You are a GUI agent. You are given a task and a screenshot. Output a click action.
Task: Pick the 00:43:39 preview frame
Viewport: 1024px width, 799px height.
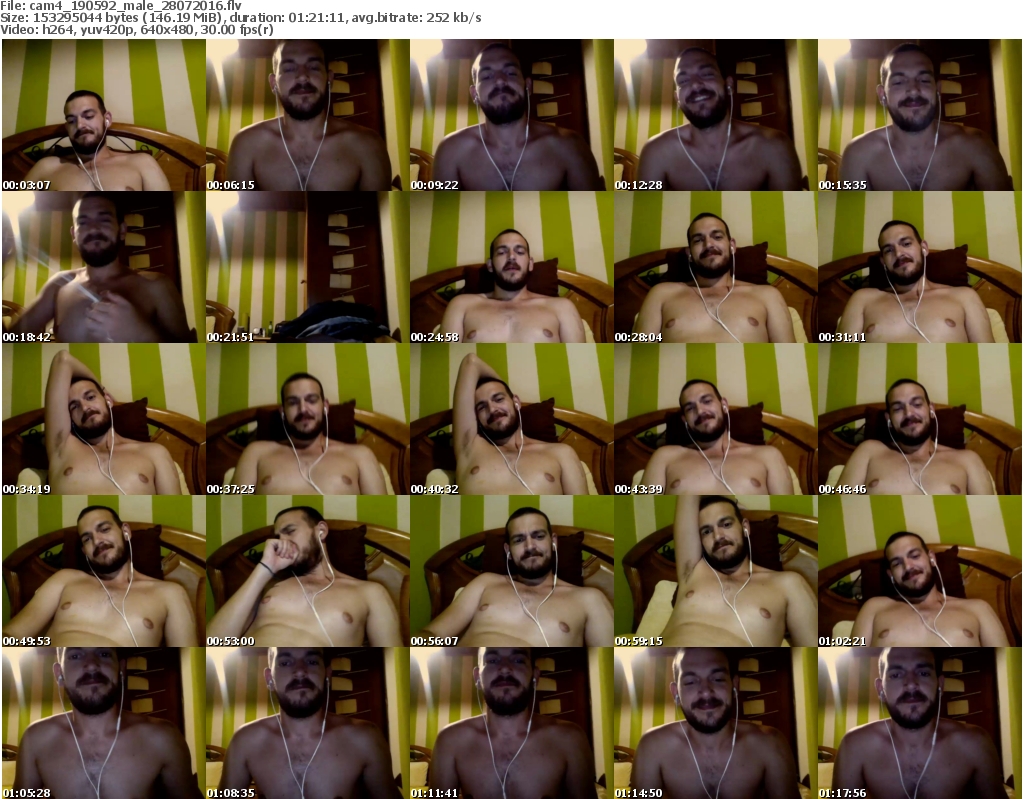point(715,419)
